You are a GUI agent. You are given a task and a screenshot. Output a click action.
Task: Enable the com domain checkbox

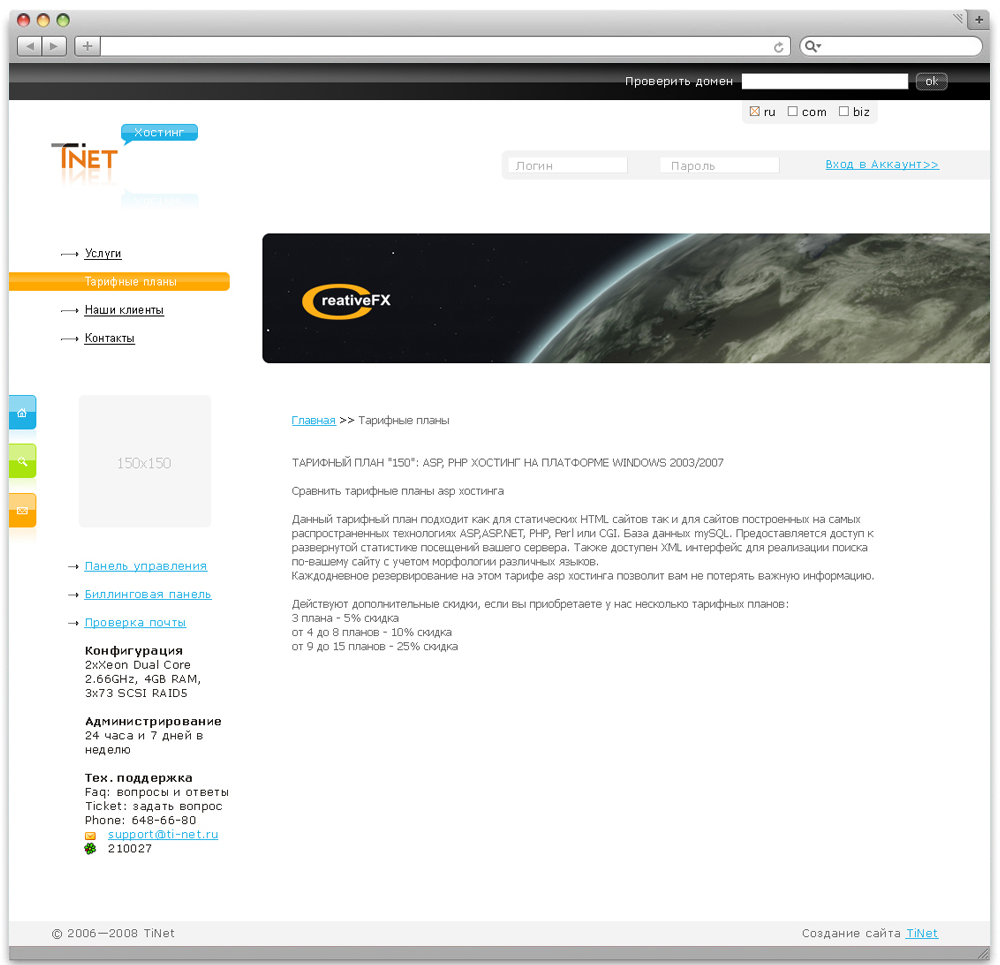[x=793, y=112]
